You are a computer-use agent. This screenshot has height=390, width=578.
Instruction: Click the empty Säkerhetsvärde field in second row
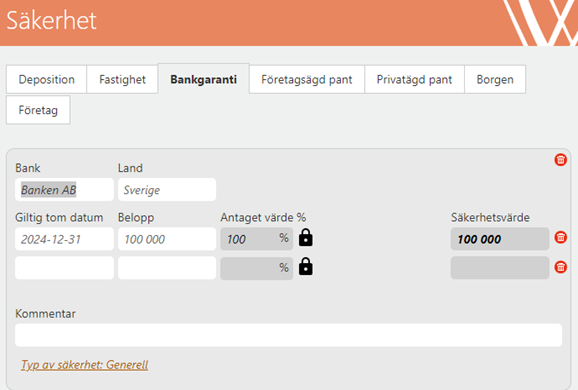[500, 268]
